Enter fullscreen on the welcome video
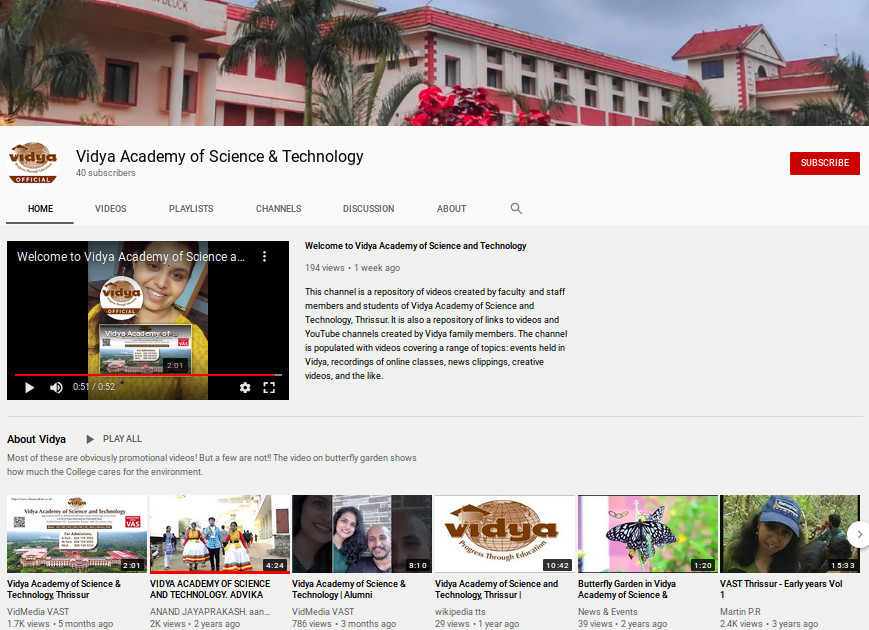 (x=269, y=387)
